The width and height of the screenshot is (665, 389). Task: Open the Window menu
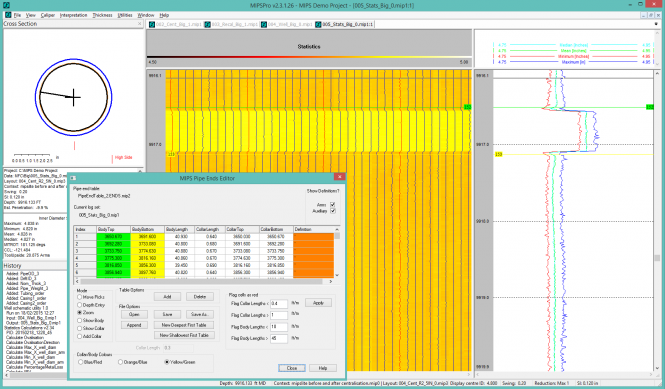(145, 15)
